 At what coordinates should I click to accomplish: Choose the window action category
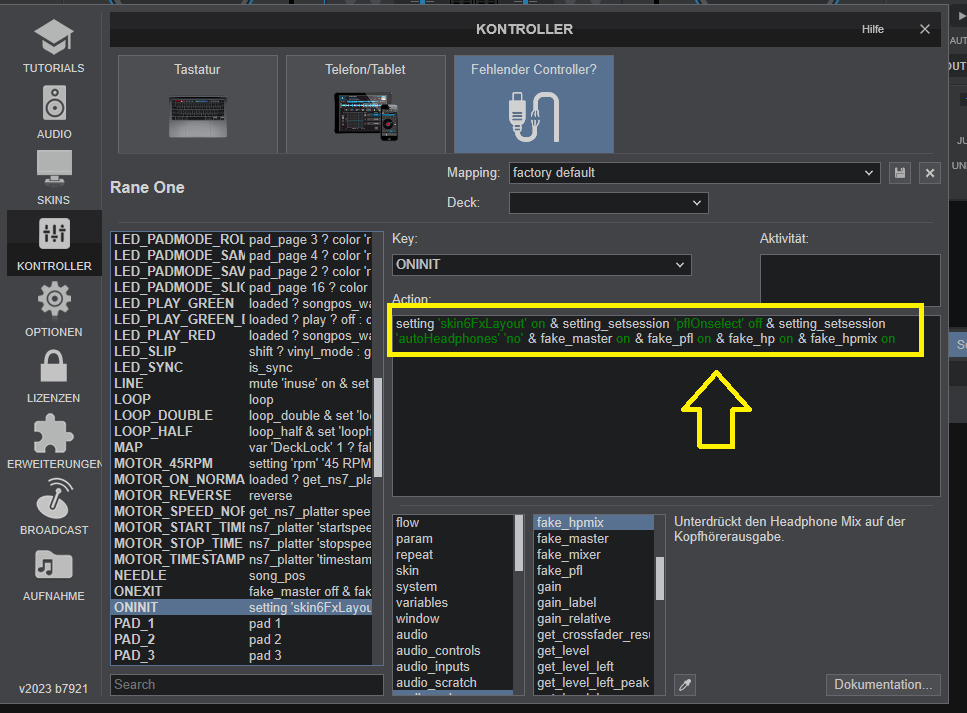(453, 619)
